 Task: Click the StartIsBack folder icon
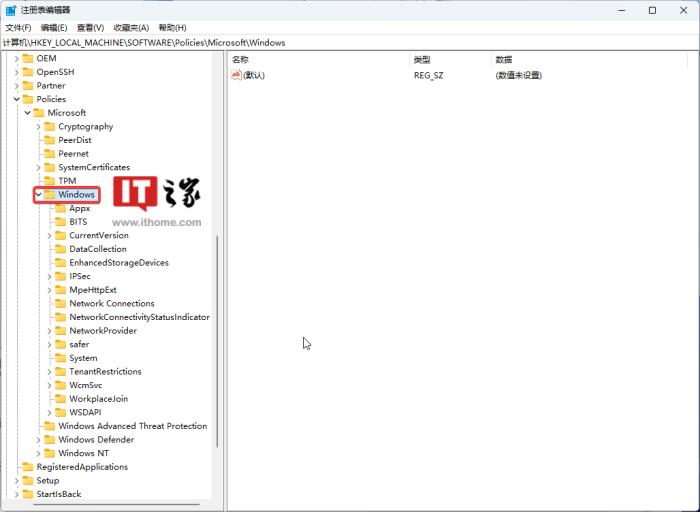[28, 494]
